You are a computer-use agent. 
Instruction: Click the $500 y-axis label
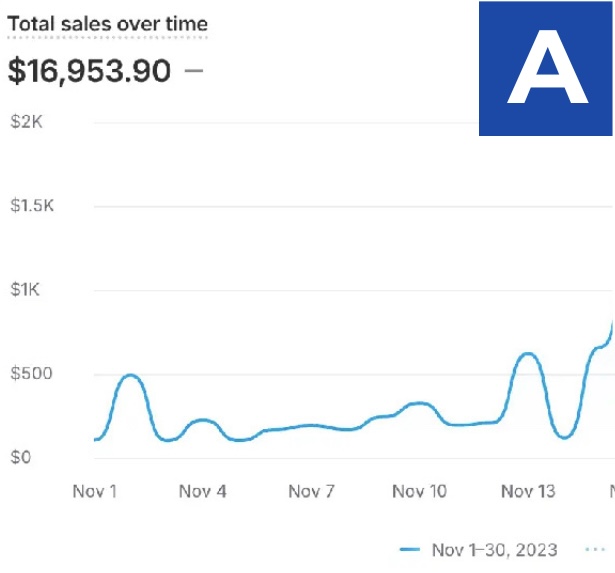tap(31, 373)
